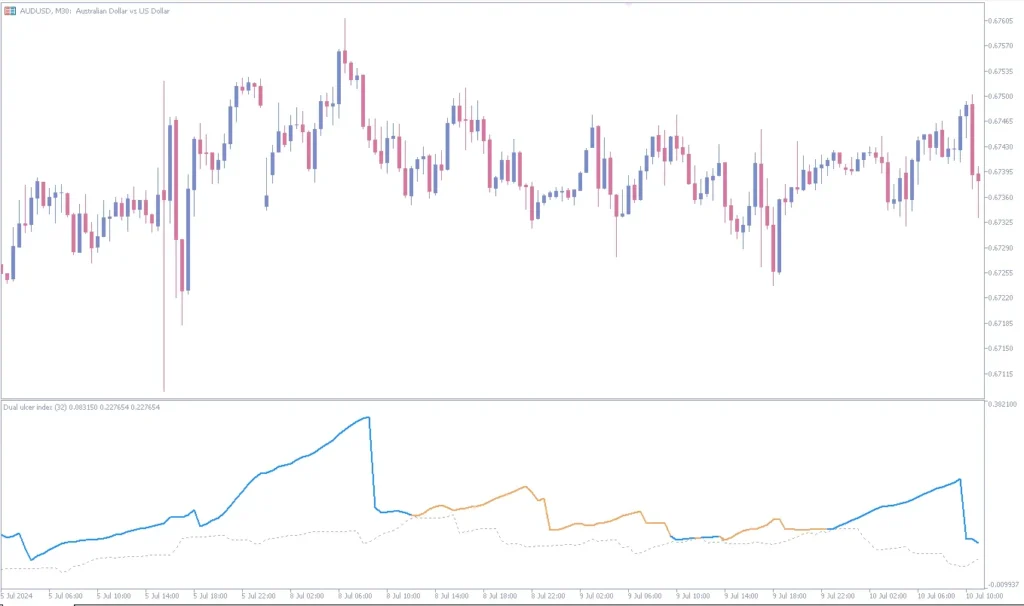Click the 8 Jul 06:00 time label

355,596
